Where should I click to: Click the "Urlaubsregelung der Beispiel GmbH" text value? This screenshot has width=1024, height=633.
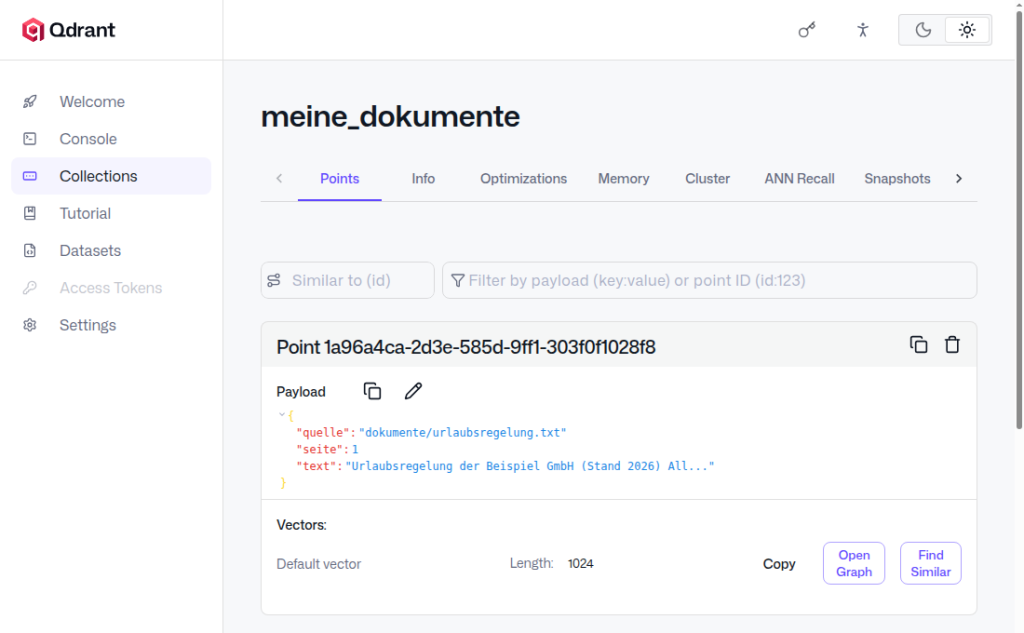[530, 466]
